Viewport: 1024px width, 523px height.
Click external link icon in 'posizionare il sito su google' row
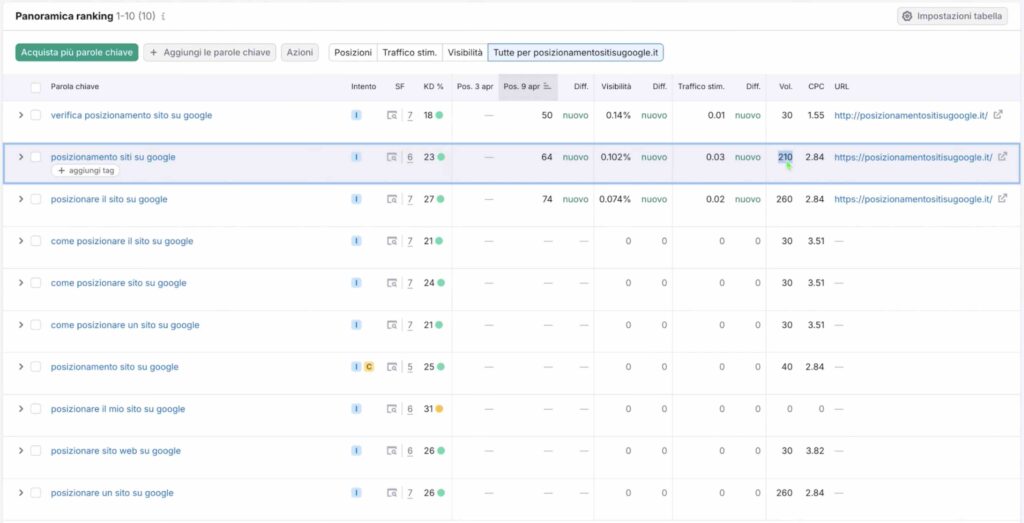1002,199
